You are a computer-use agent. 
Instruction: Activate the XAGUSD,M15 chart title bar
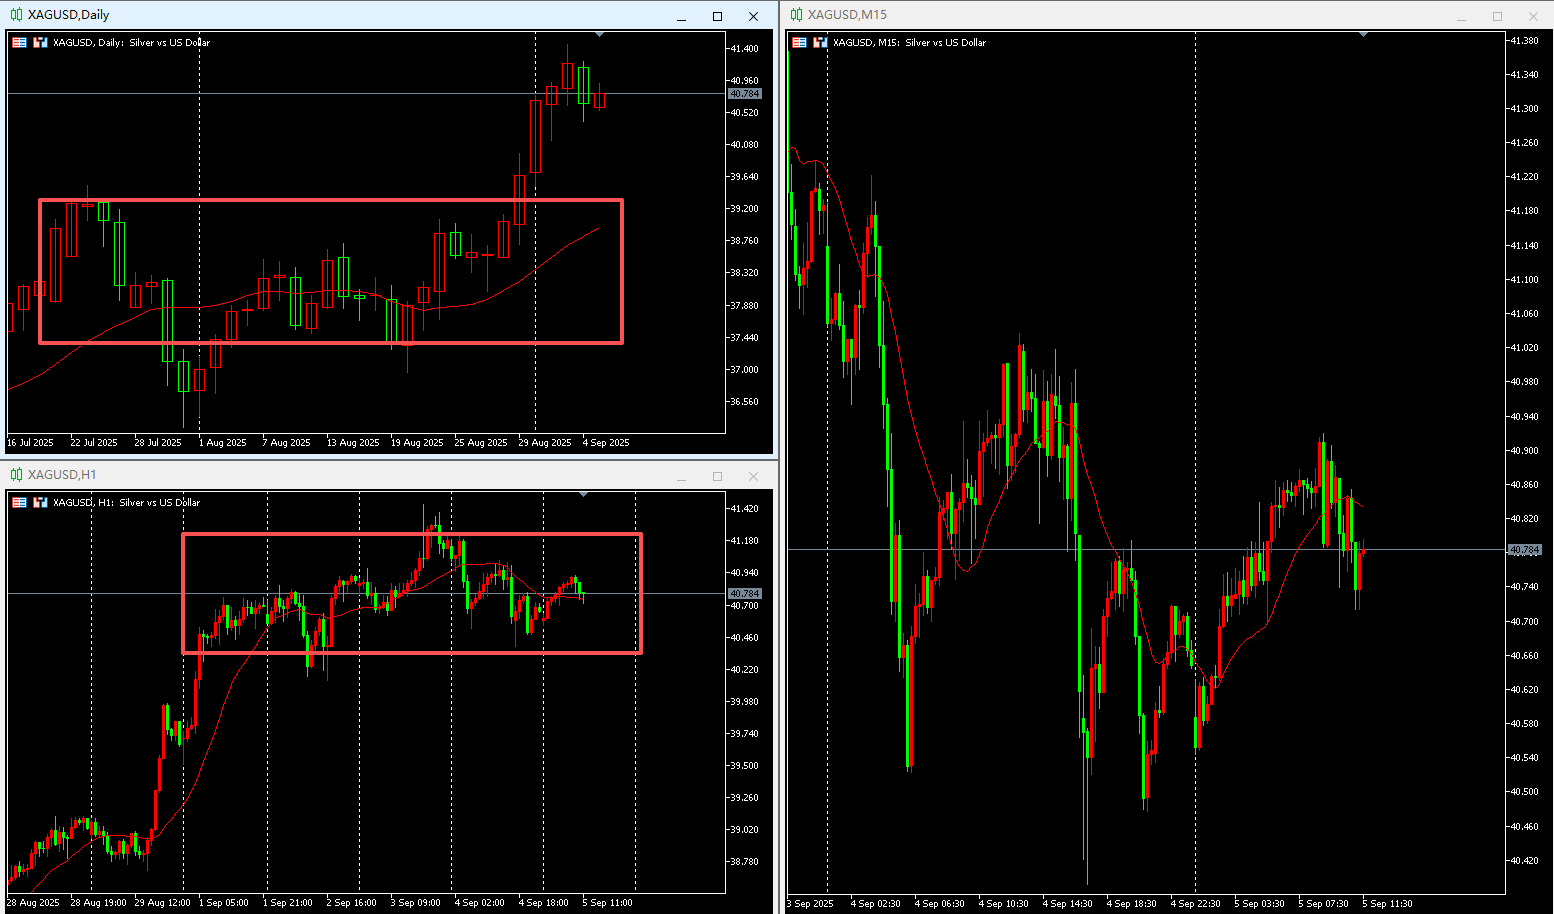[x=1120, y=15]
